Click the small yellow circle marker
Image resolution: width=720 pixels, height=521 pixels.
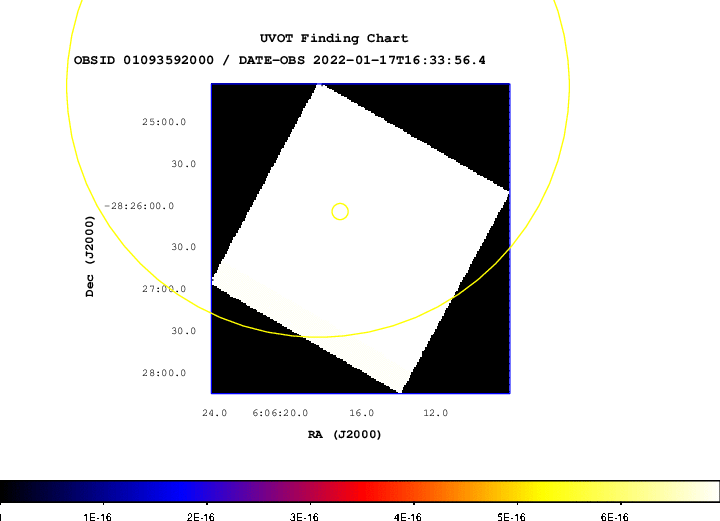pyautogui.click(x=340, y=212)
